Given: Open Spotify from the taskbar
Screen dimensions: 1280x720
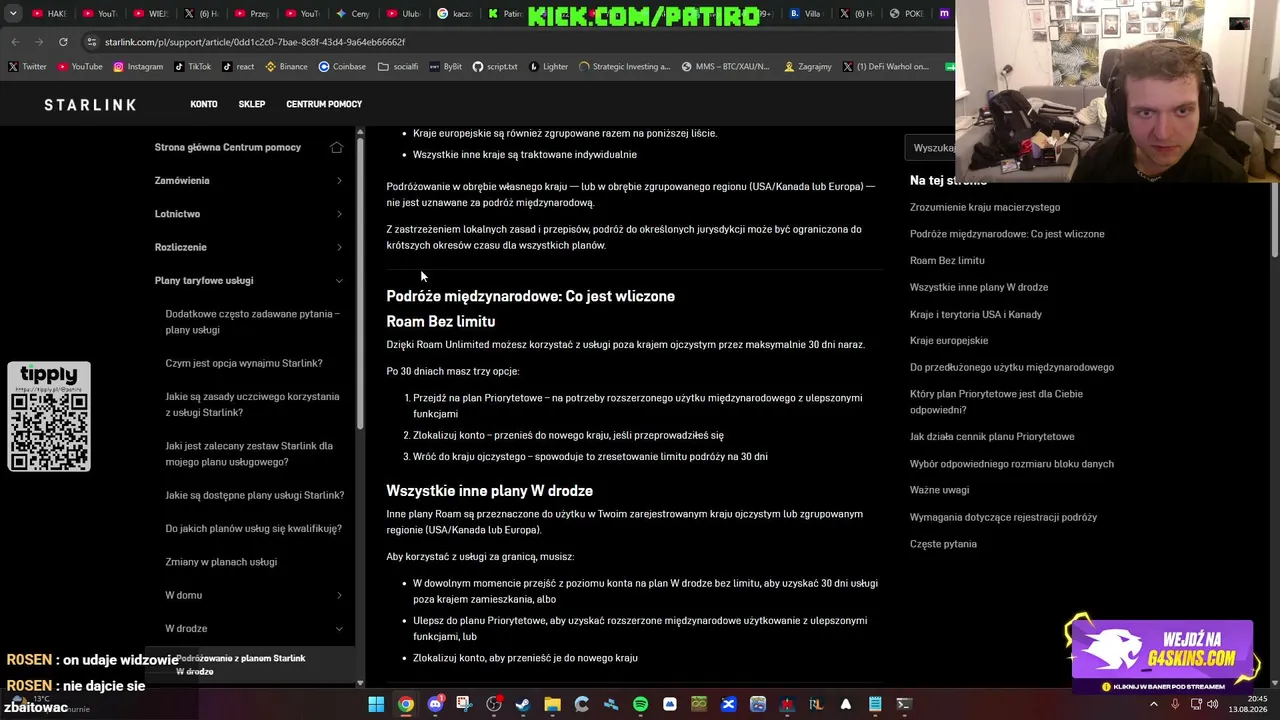Looking at the screenshot, I should [x=640, y=704].
